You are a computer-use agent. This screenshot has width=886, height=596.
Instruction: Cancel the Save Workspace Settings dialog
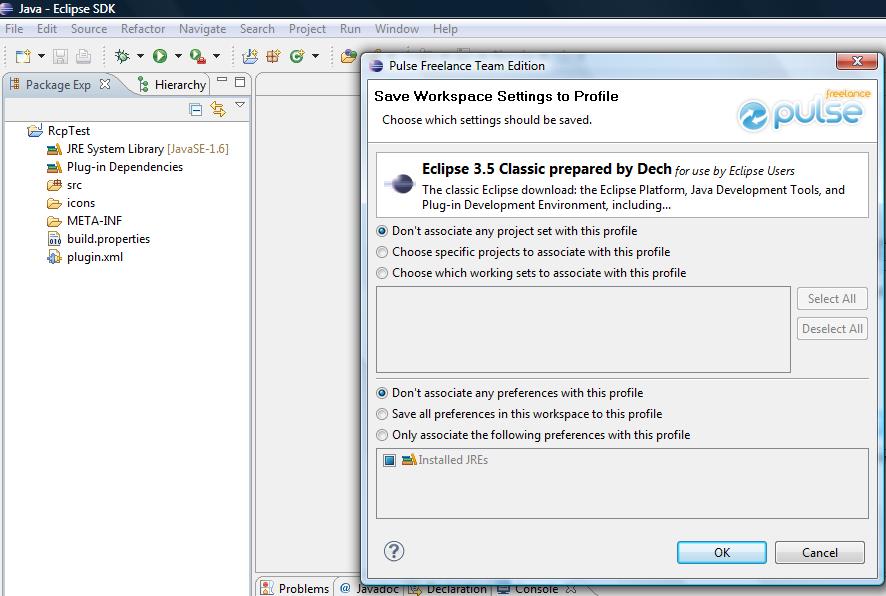[x=819, y=553]
